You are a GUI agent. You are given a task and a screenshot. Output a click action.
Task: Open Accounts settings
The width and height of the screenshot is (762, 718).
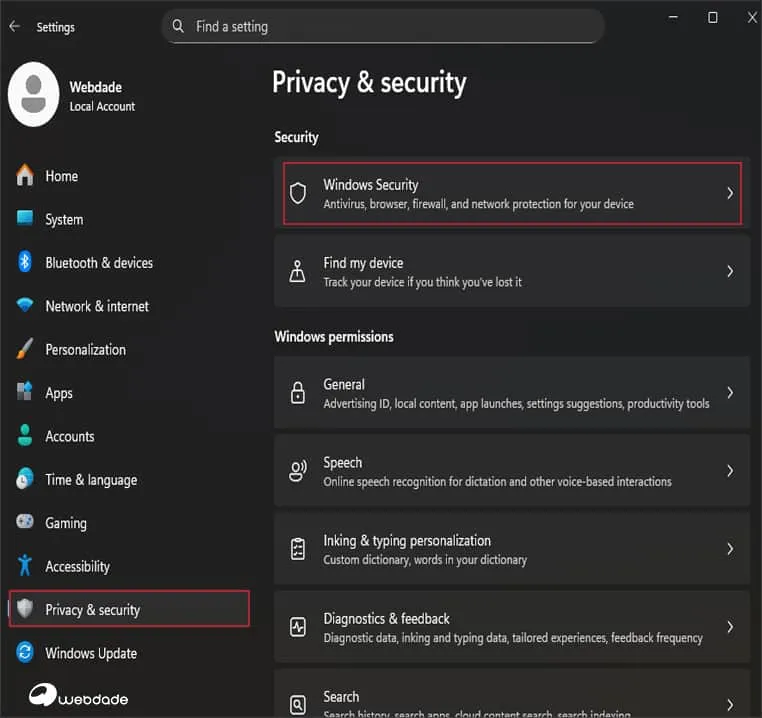click(x=129, y=436)
